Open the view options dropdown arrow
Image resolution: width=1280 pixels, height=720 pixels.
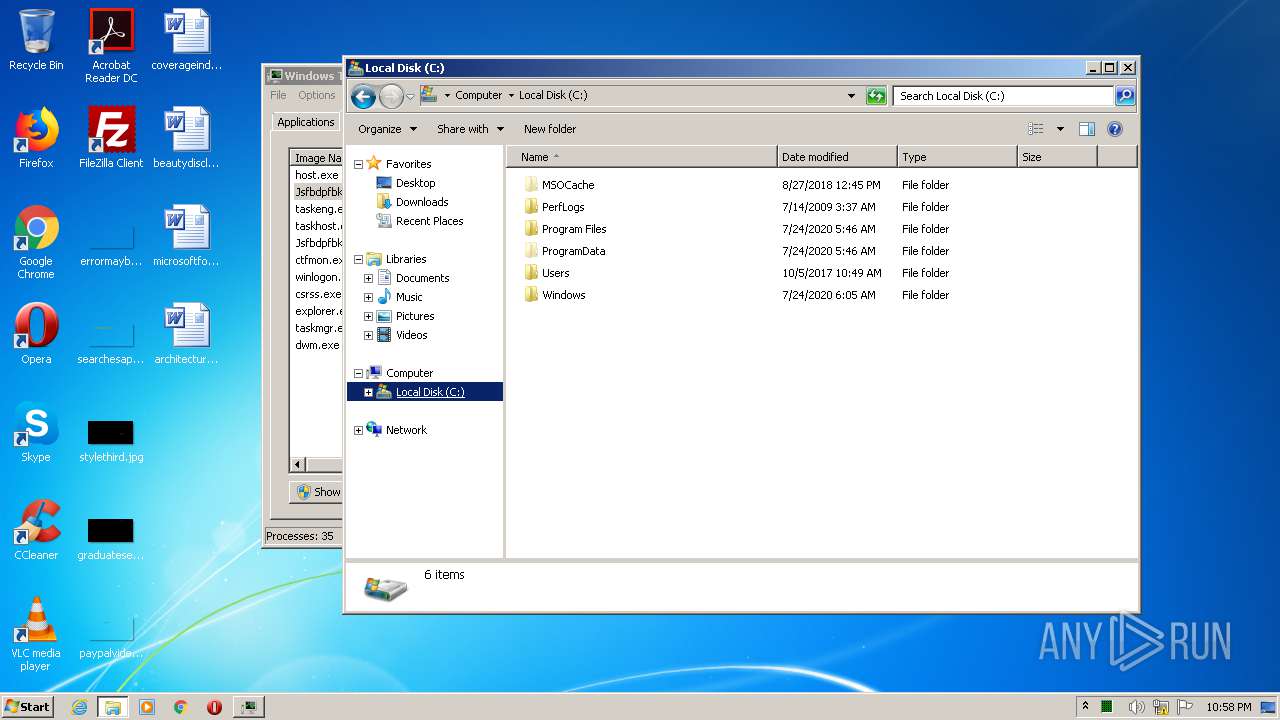(x=1060, y=129)
